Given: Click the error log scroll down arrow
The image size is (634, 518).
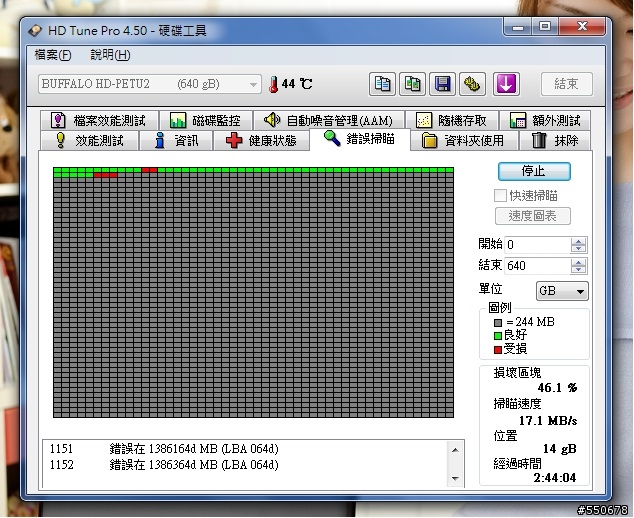Looking at the screenshot, I should [x=455, y=479].
